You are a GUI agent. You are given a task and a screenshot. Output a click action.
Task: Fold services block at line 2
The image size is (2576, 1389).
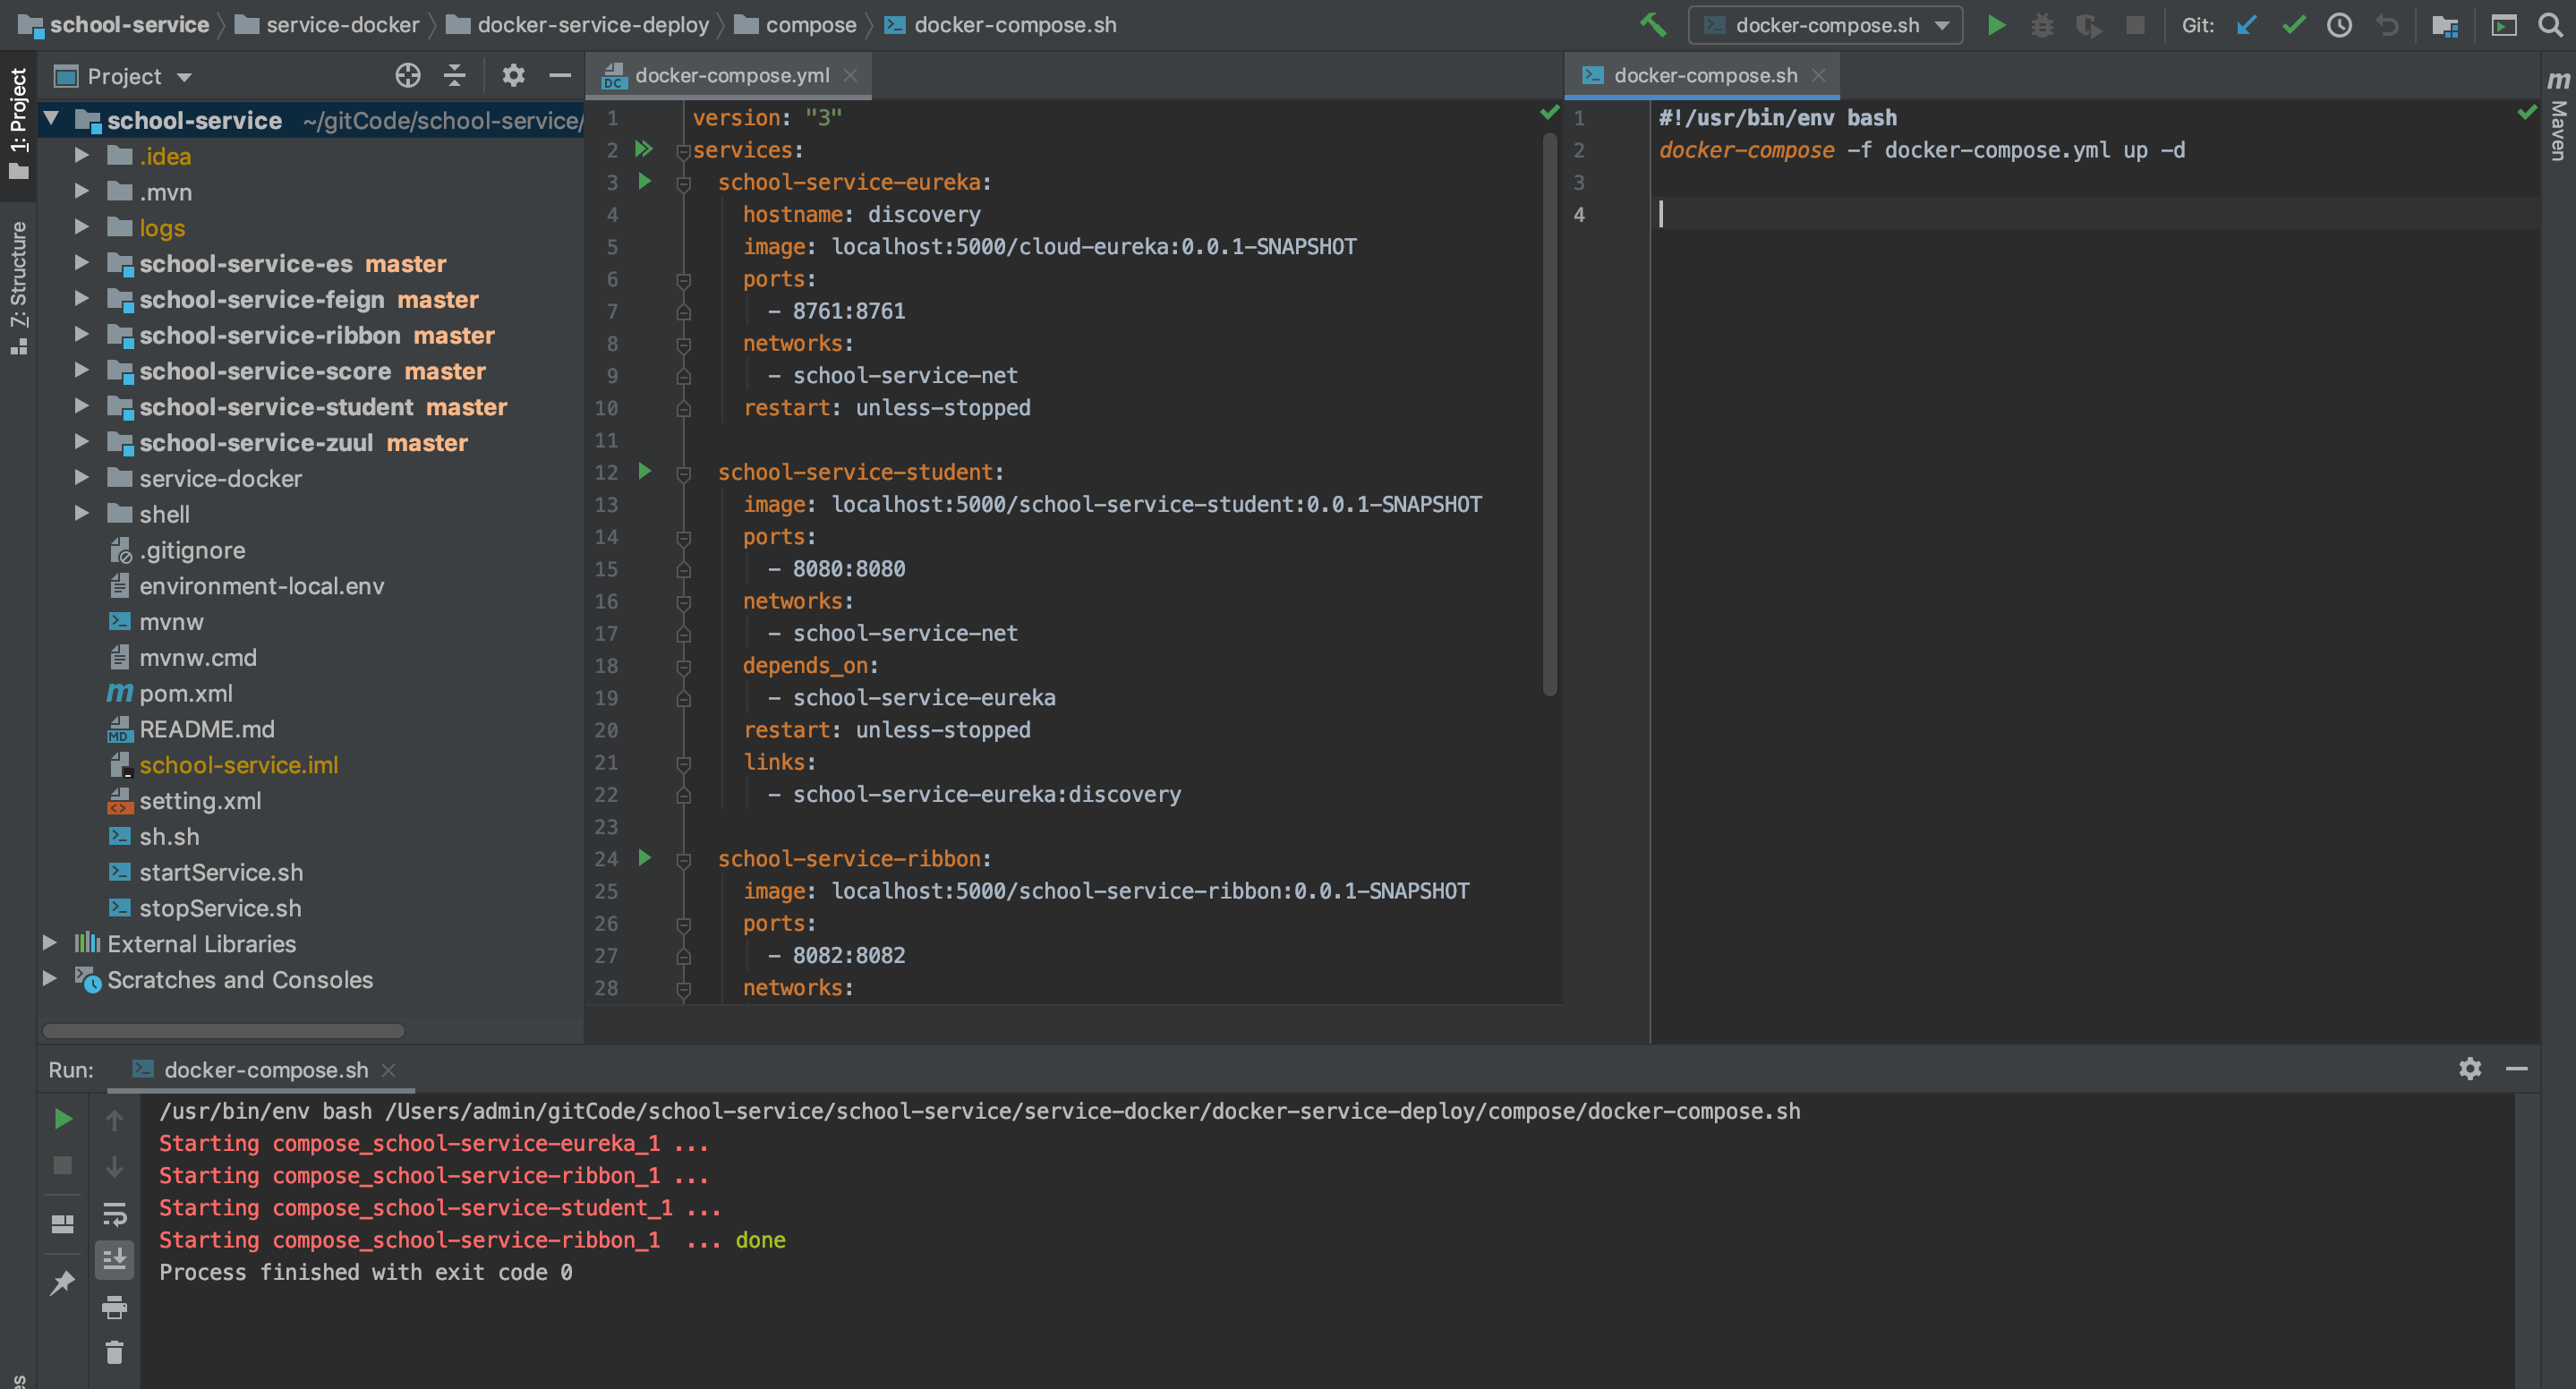(684, 152)
